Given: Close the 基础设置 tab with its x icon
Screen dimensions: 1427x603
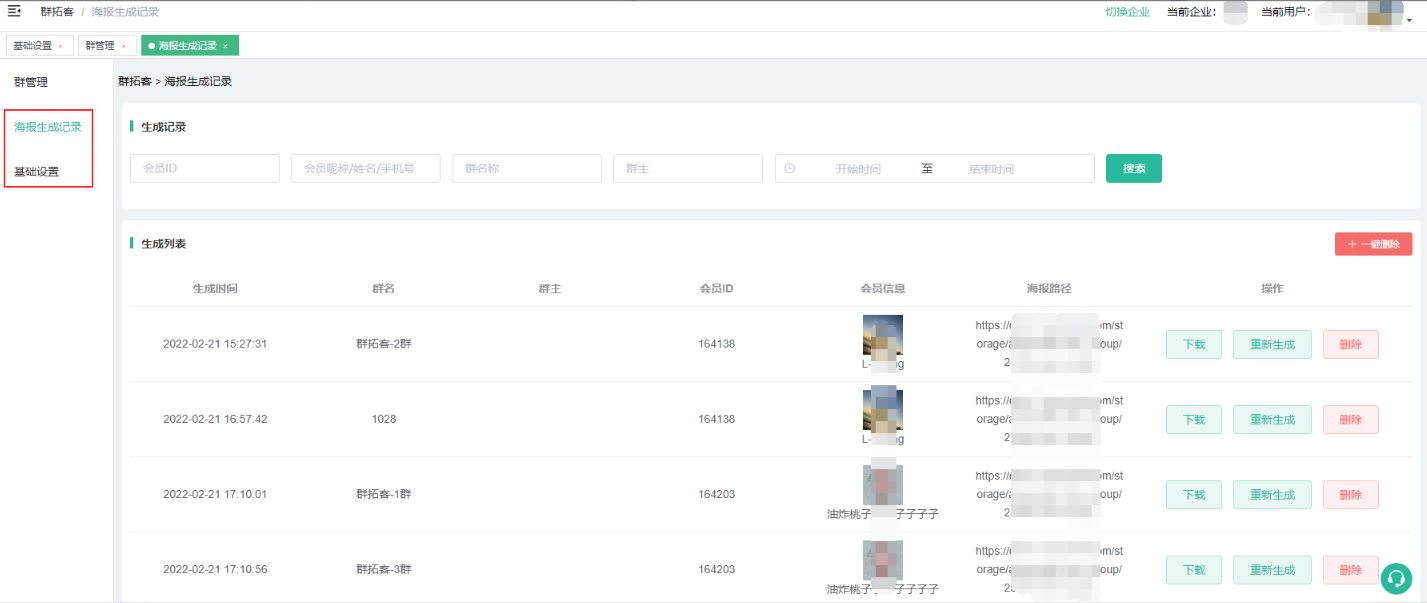Looking at the screenshot, I should click(61, 46).
